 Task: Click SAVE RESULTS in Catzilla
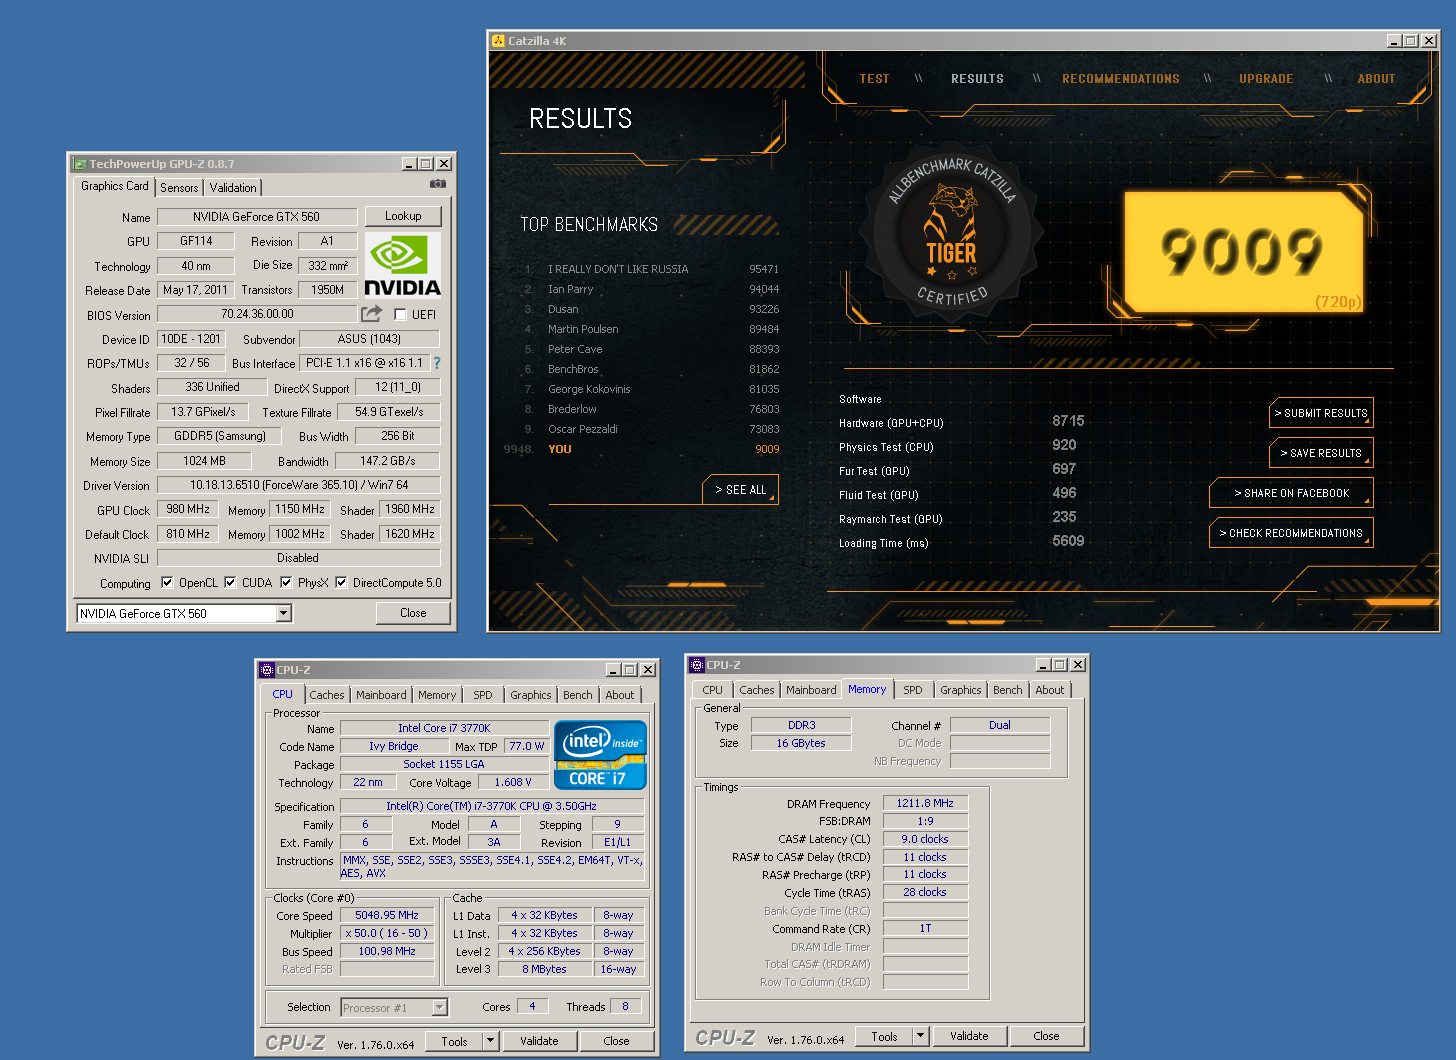1321,453
